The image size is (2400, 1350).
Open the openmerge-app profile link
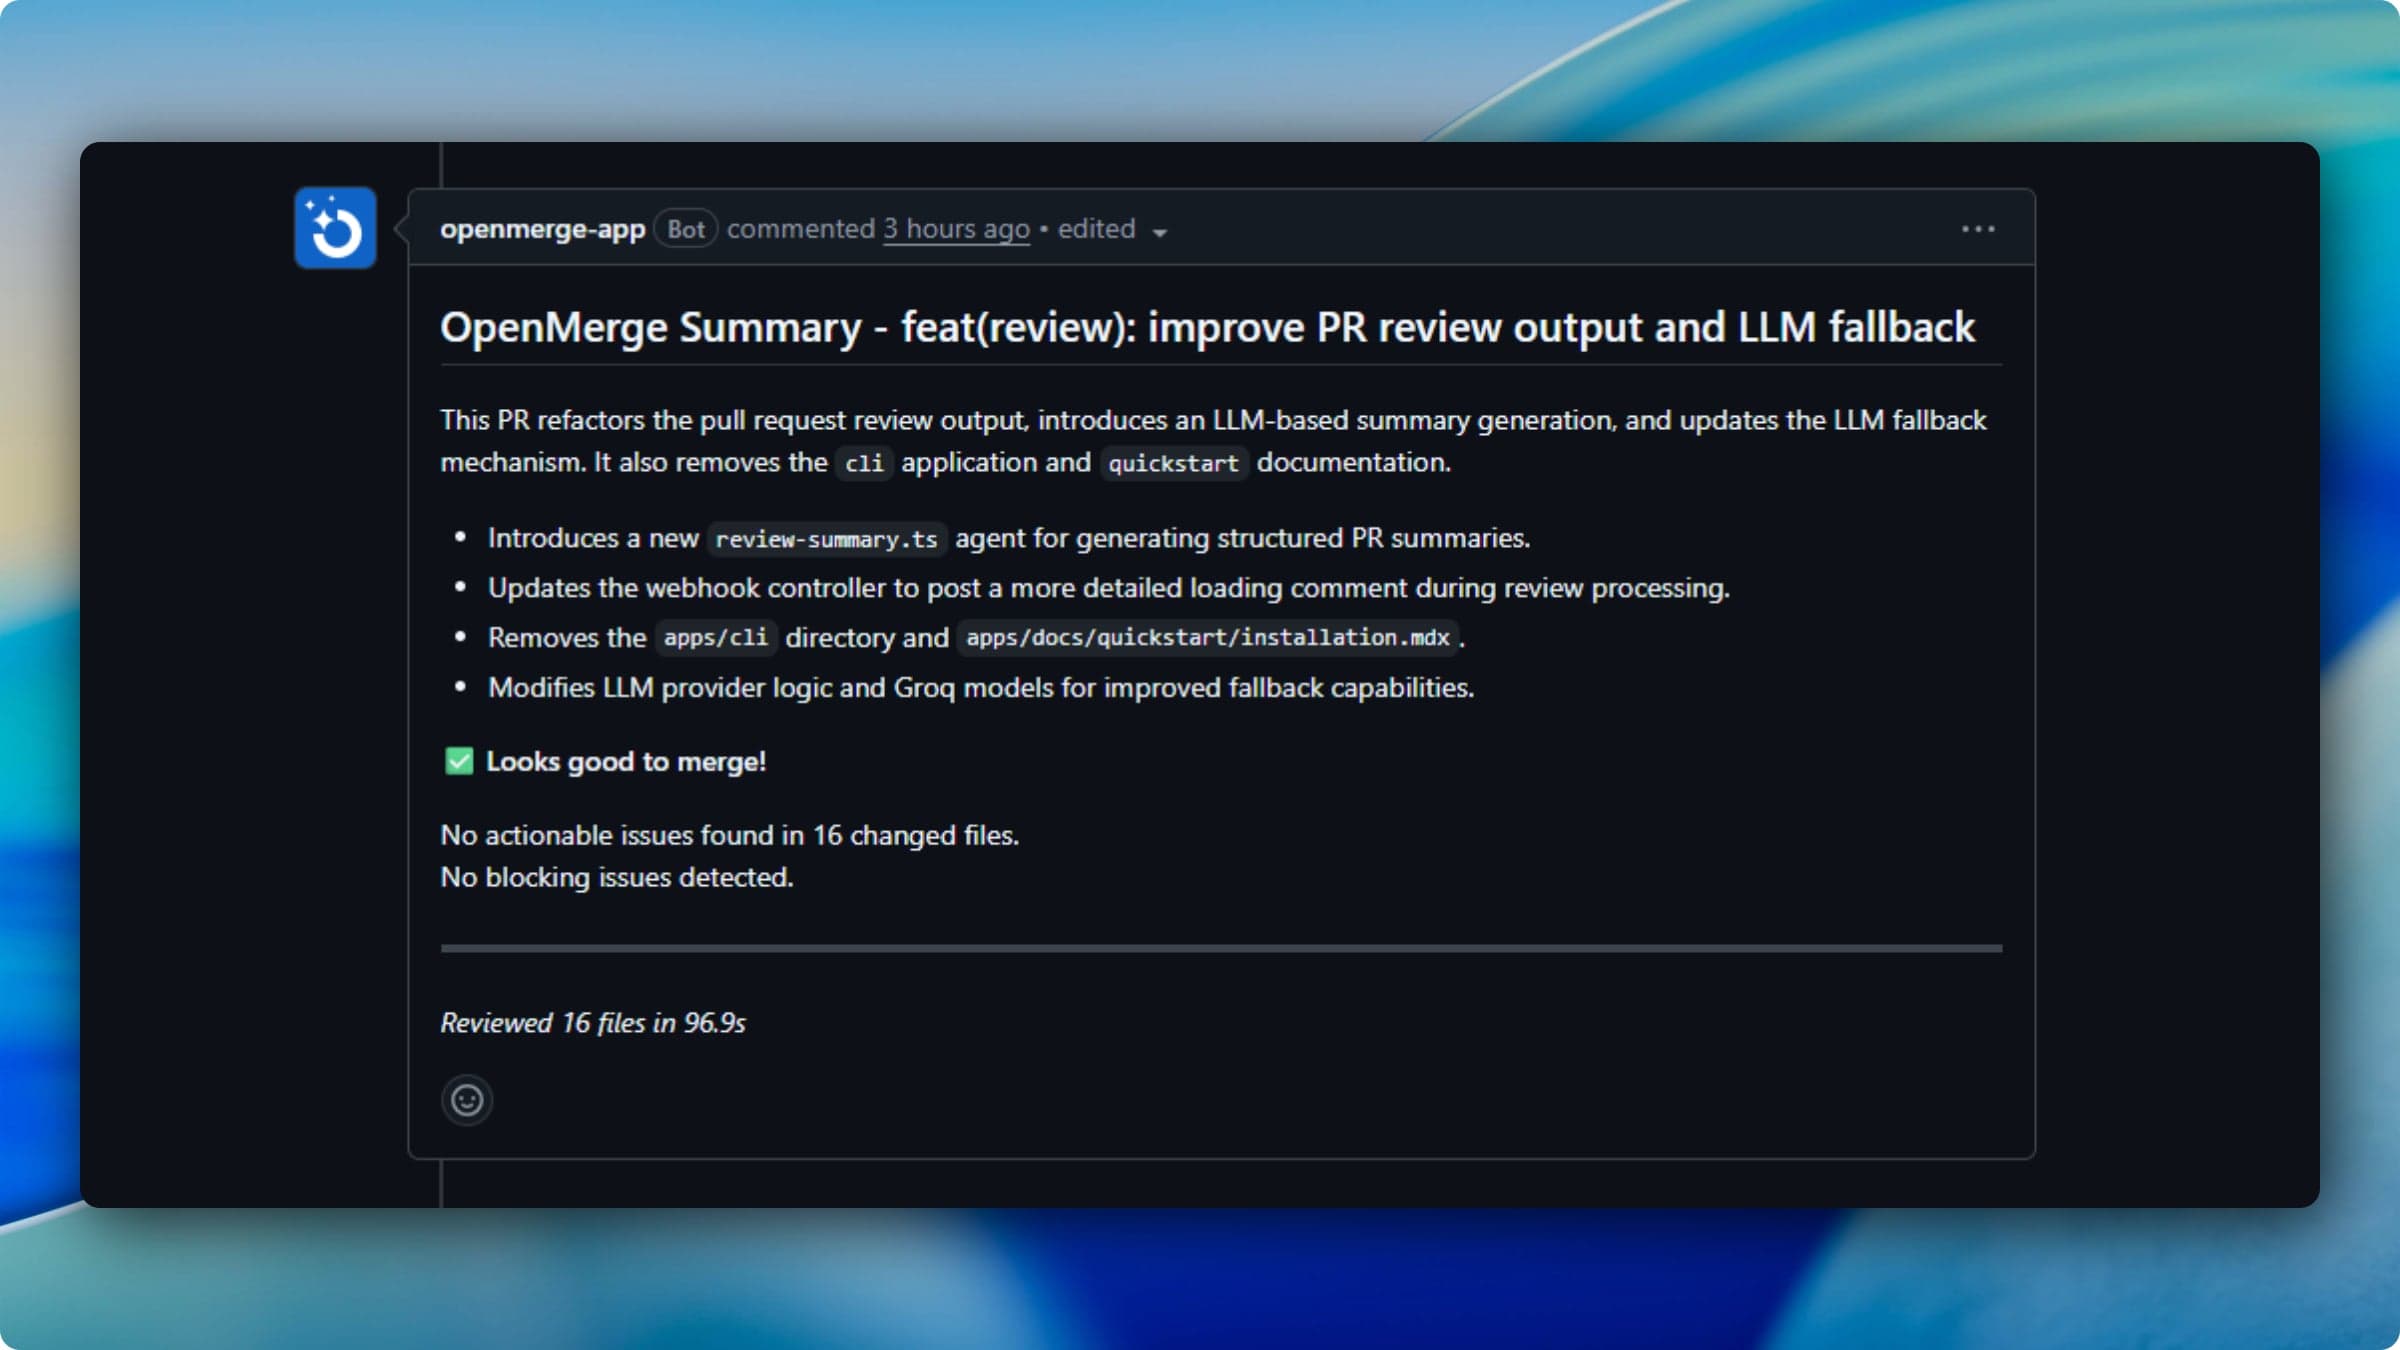542,229
